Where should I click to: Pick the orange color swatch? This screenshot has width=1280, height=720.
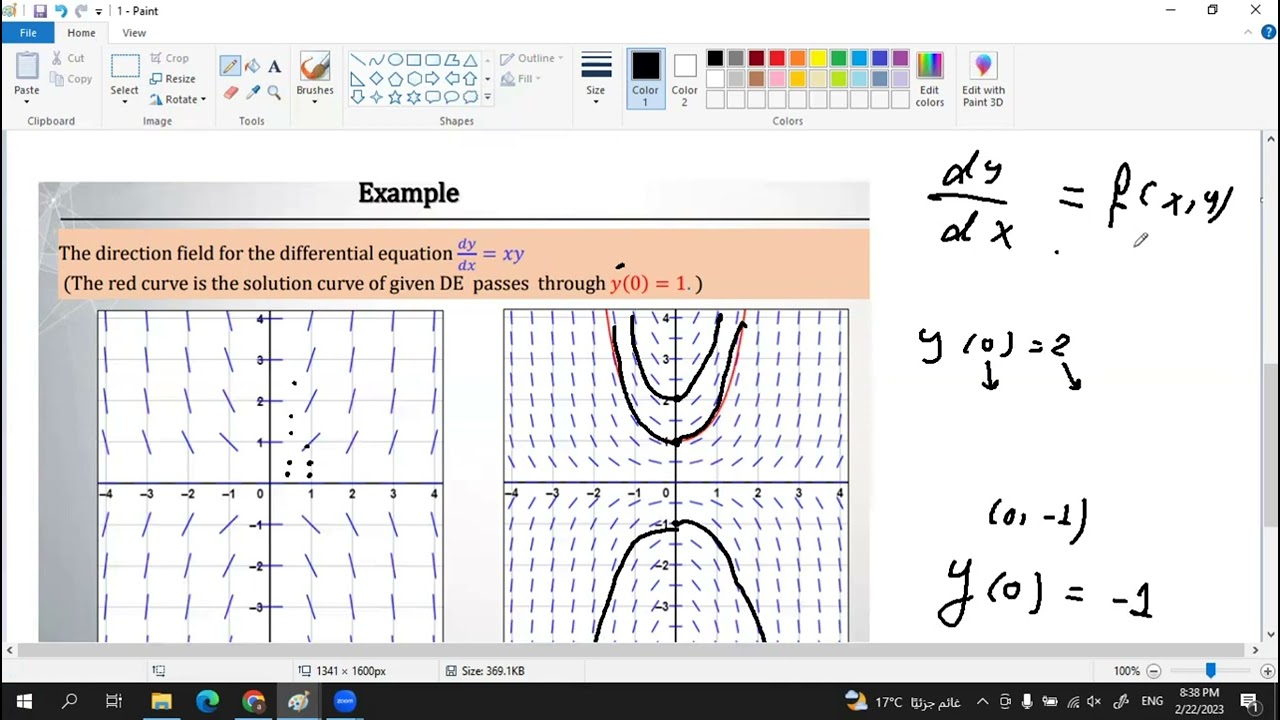pyautogui.click(x=798, y=59)
